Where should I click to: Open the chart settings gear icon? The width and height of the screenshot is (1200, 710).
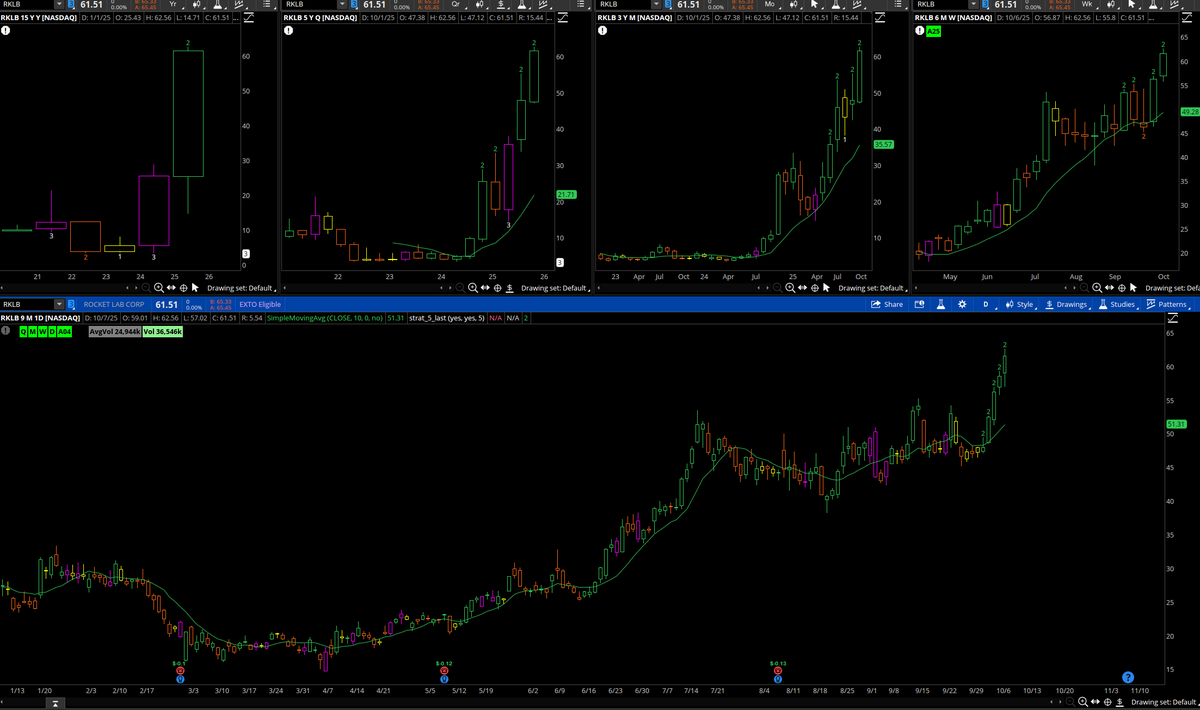[962, 304]
